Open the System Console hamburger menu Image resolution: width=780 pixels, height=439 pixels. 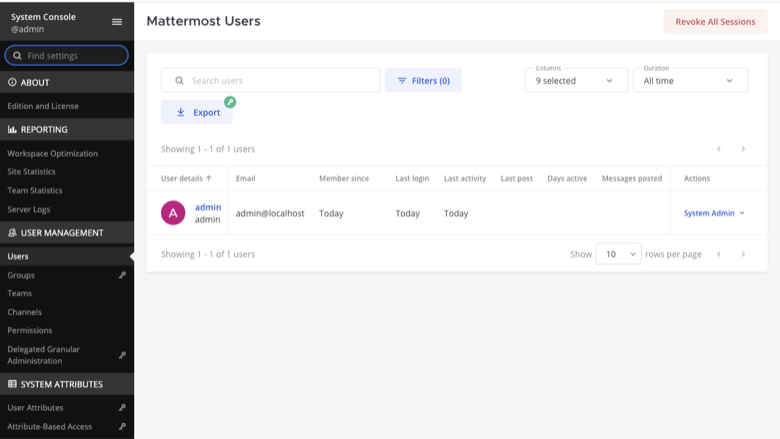(x=117, y=22)
